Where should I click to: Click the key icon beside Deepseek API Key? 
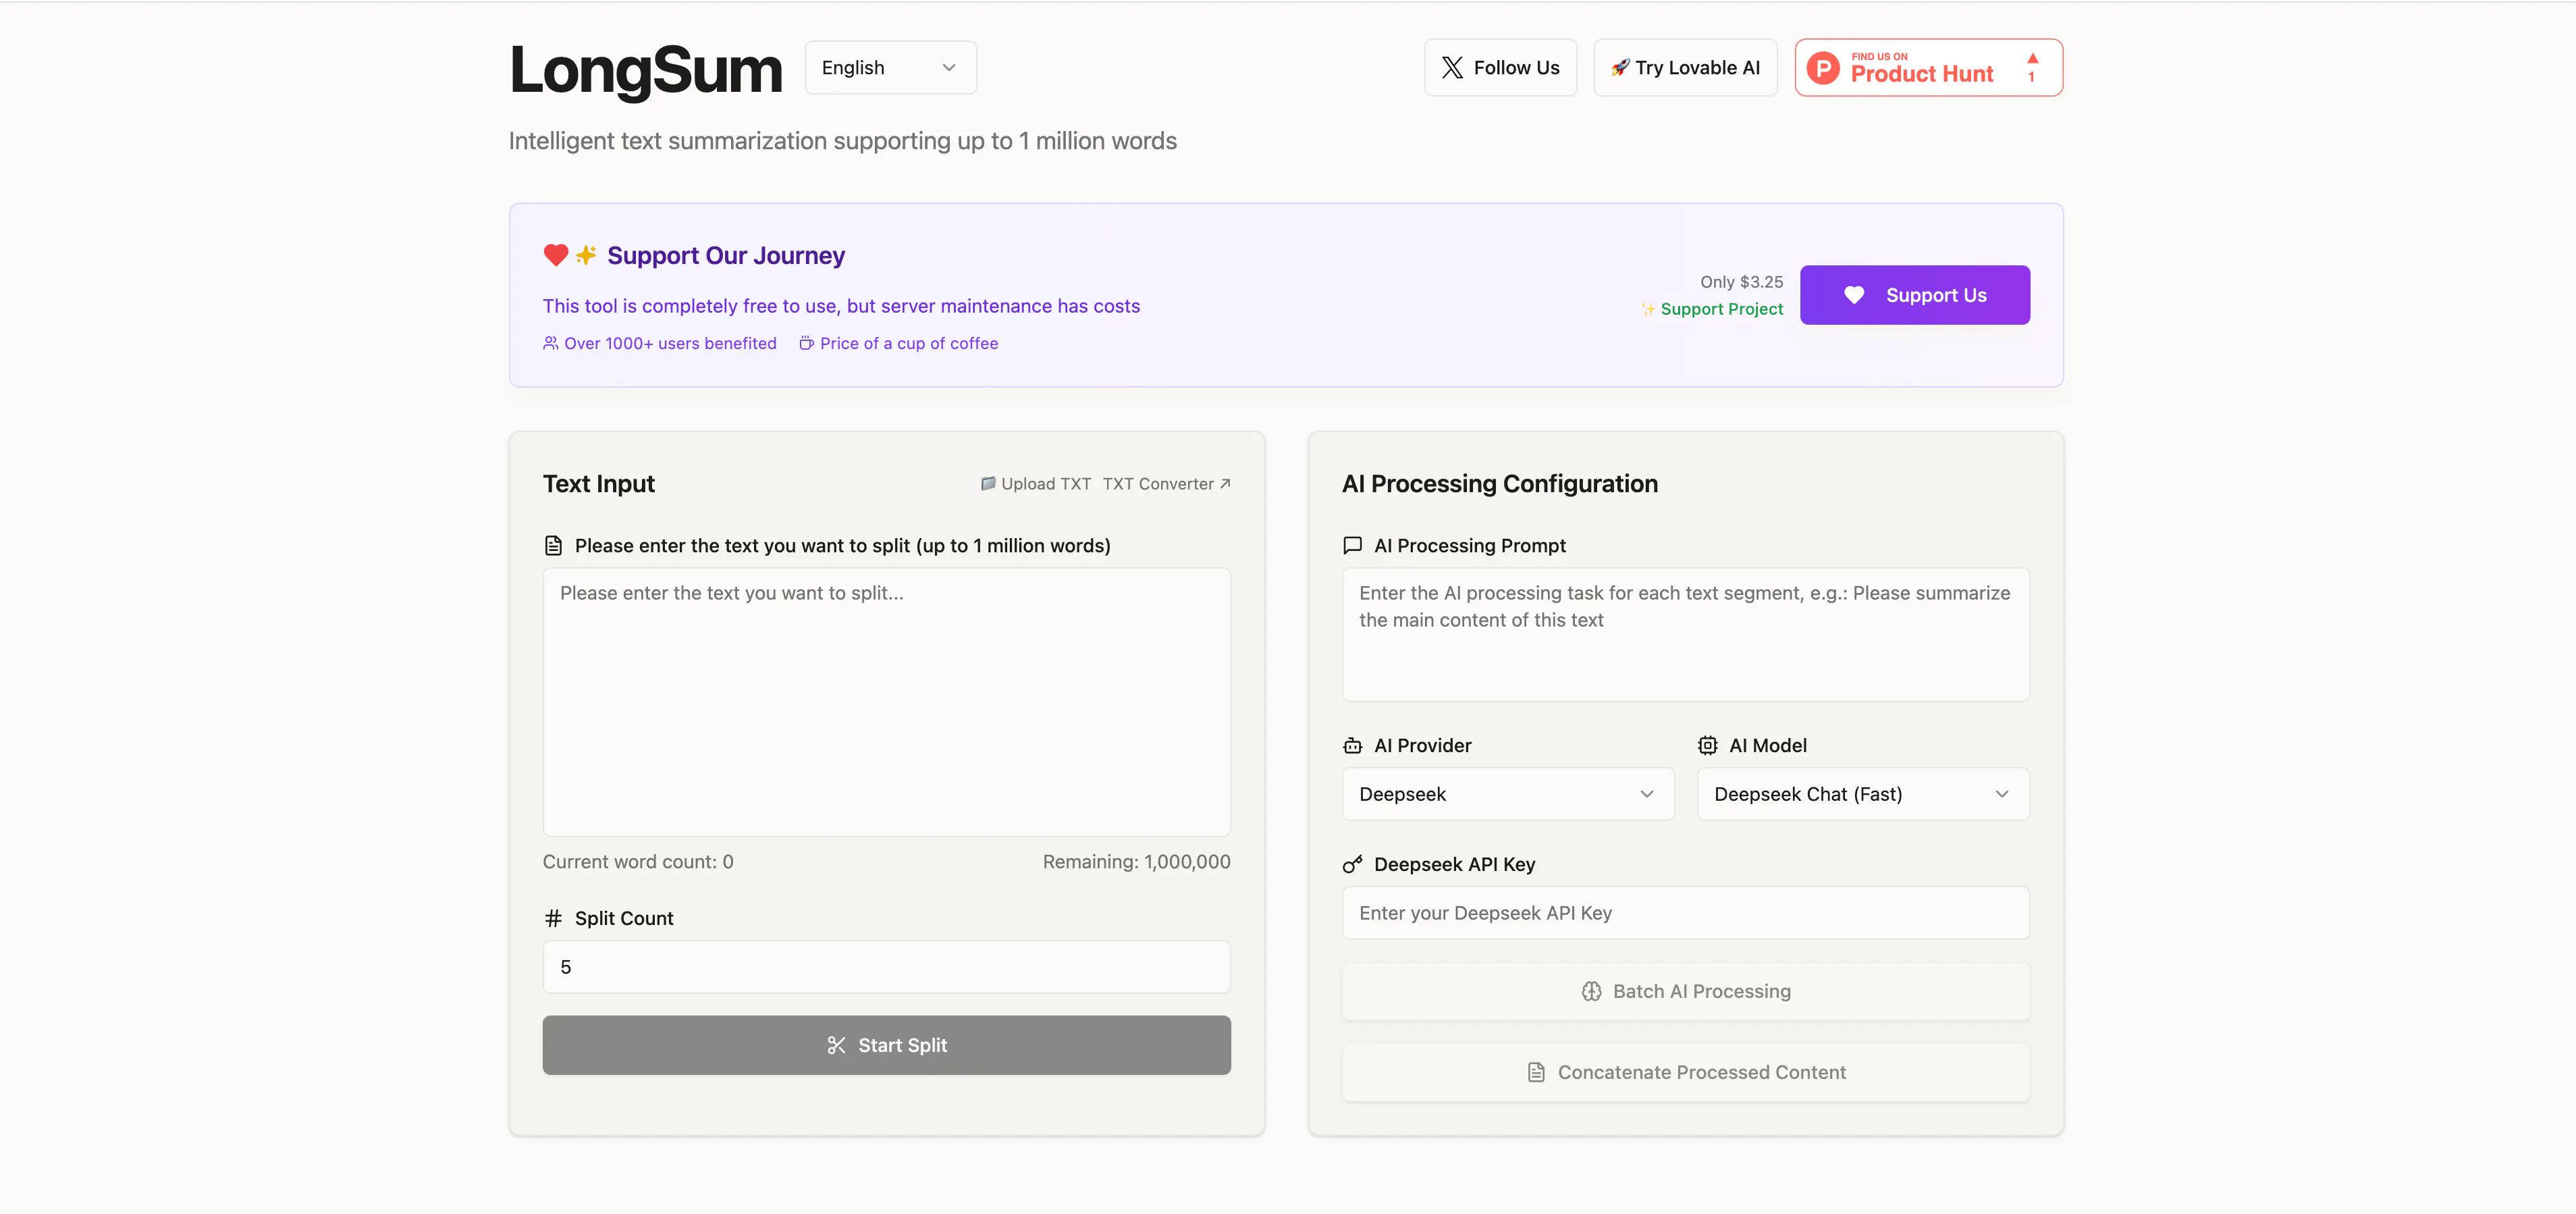1352,864
